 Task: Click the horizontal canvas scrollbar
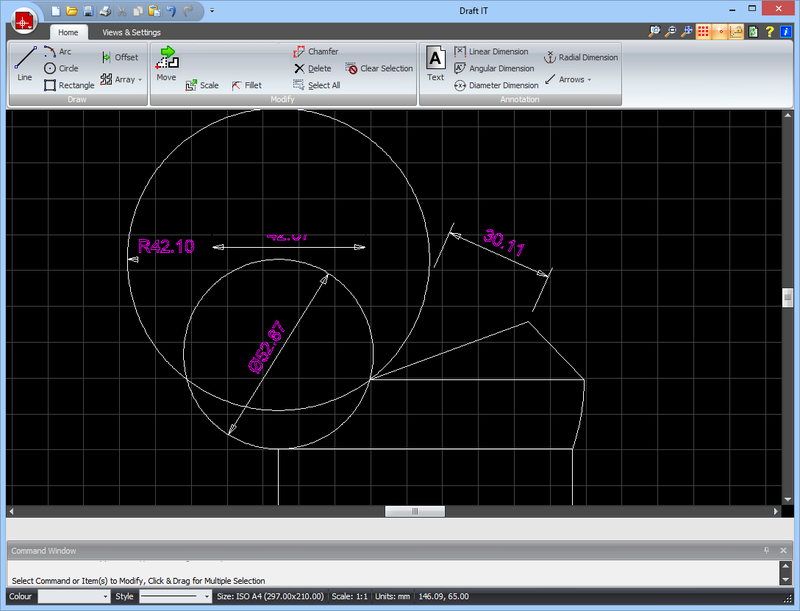coord(414,510)
